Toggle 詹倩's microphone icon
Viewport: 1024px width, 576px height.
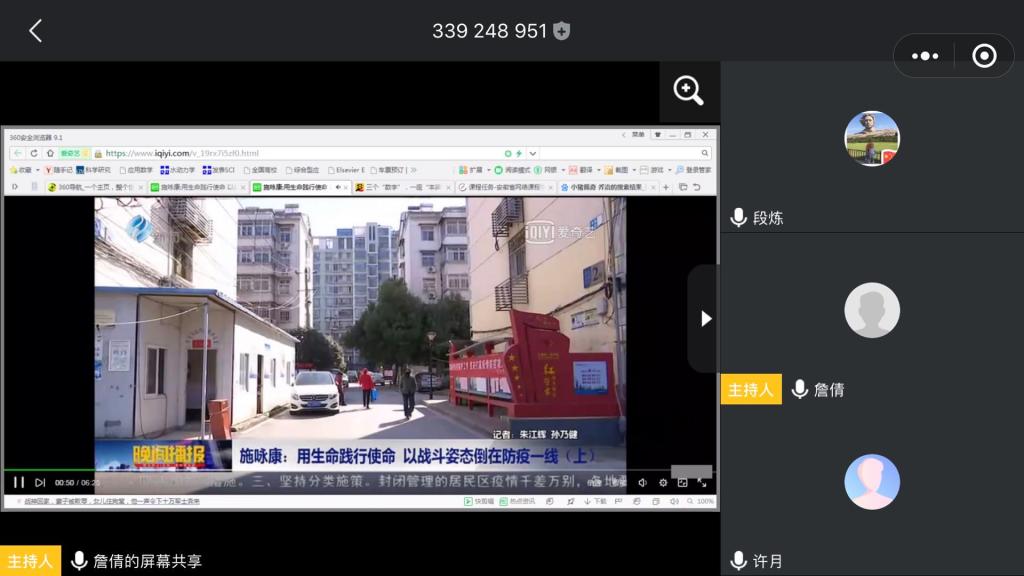(800, 389)
